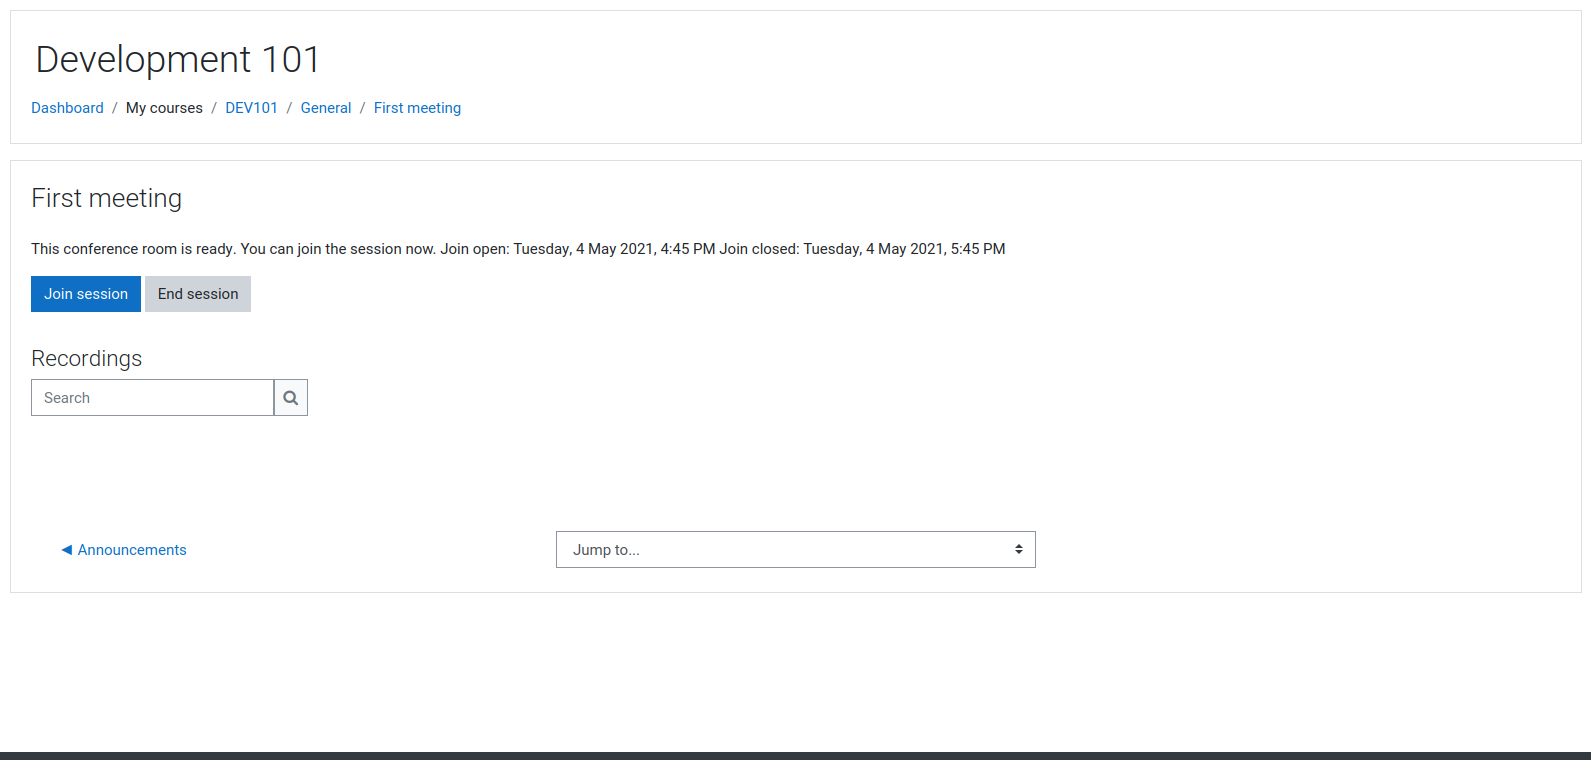Click the First meeting breadcrumb link

click(417, 108)
